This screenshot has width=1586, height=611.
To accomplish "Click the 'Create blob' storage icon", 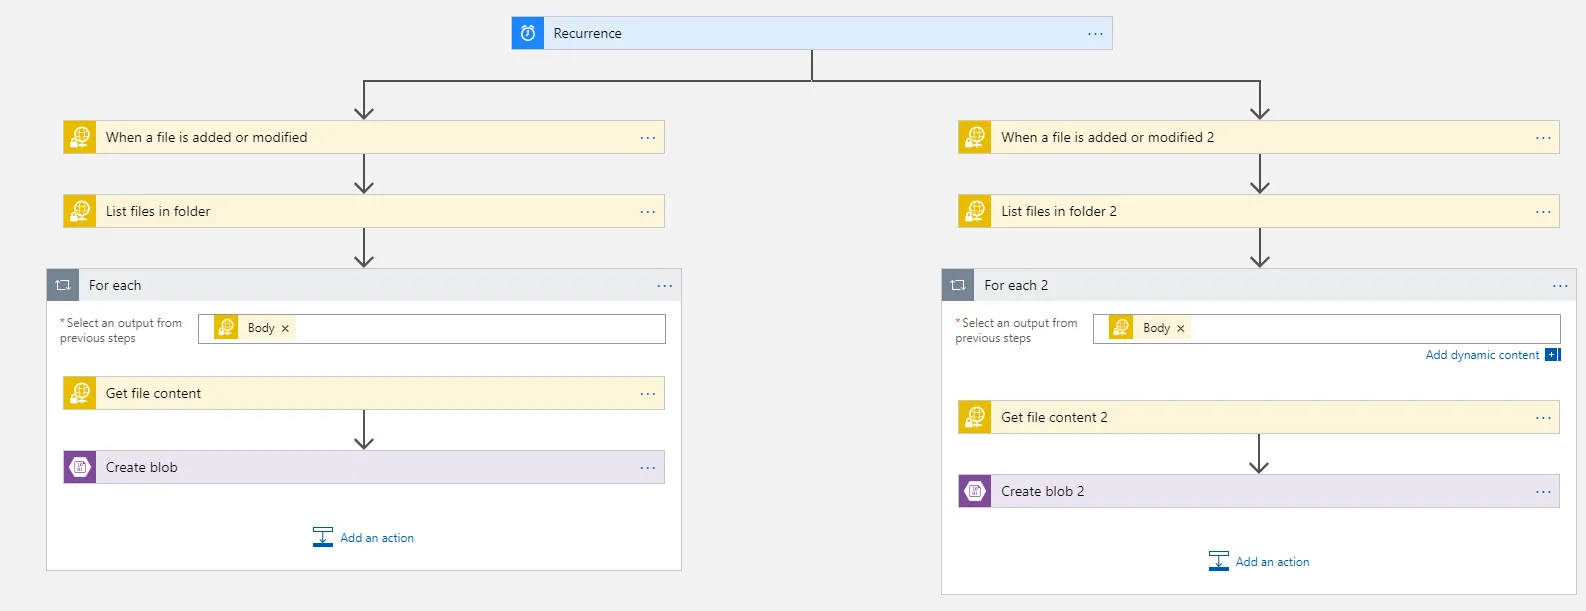I will [80, 467].
